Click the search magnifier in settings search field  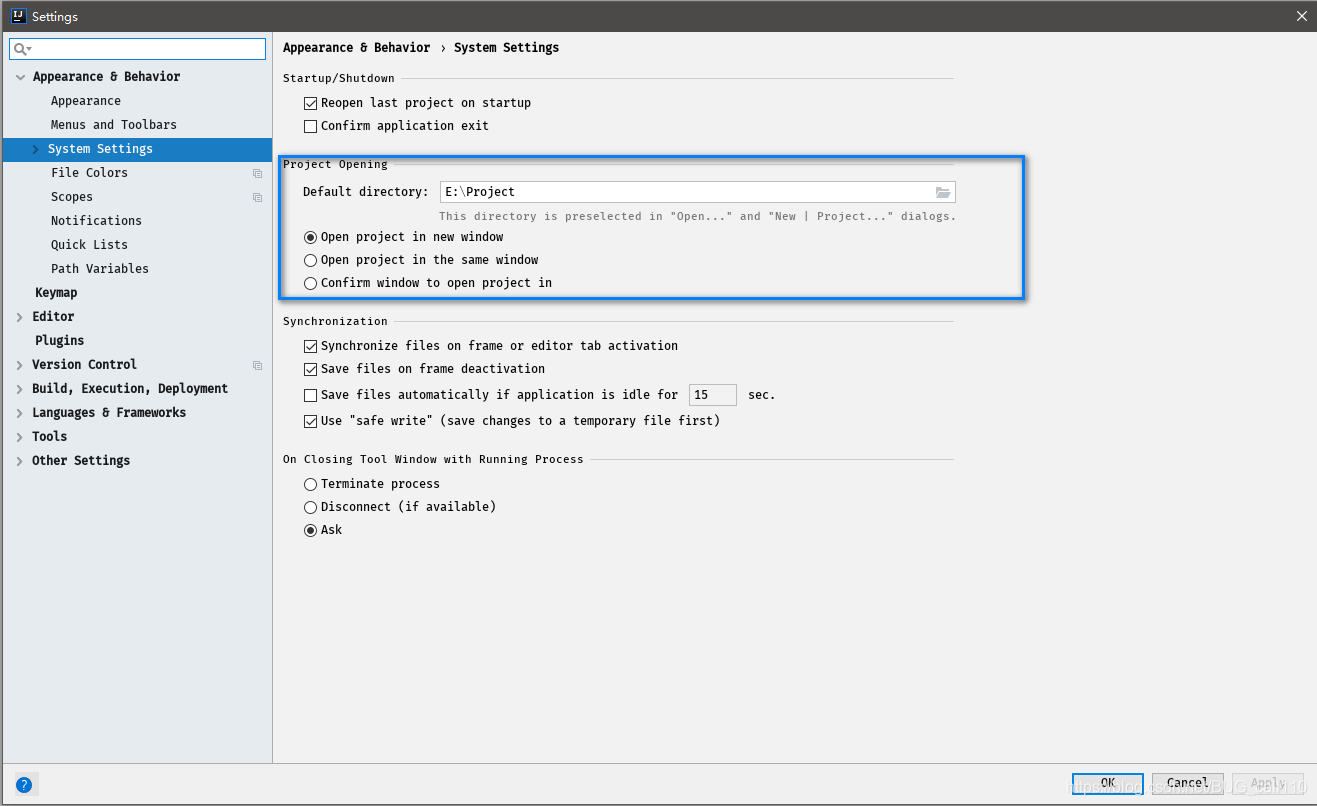tap(20, 48)
